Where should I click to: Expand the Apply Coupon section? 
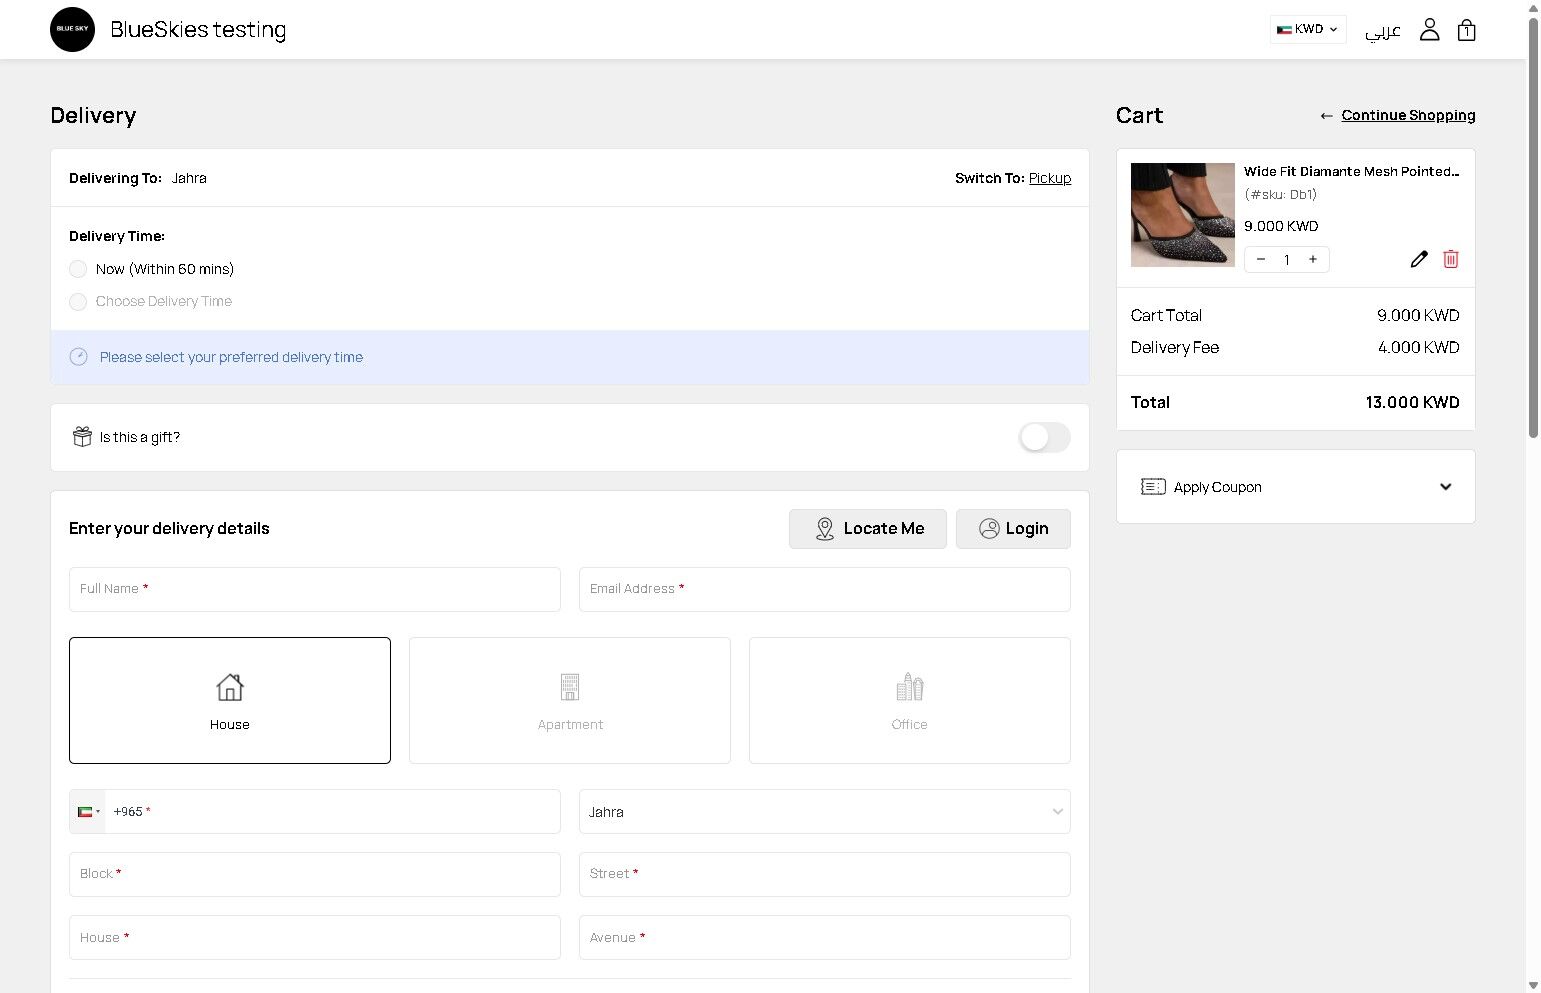1296,487
